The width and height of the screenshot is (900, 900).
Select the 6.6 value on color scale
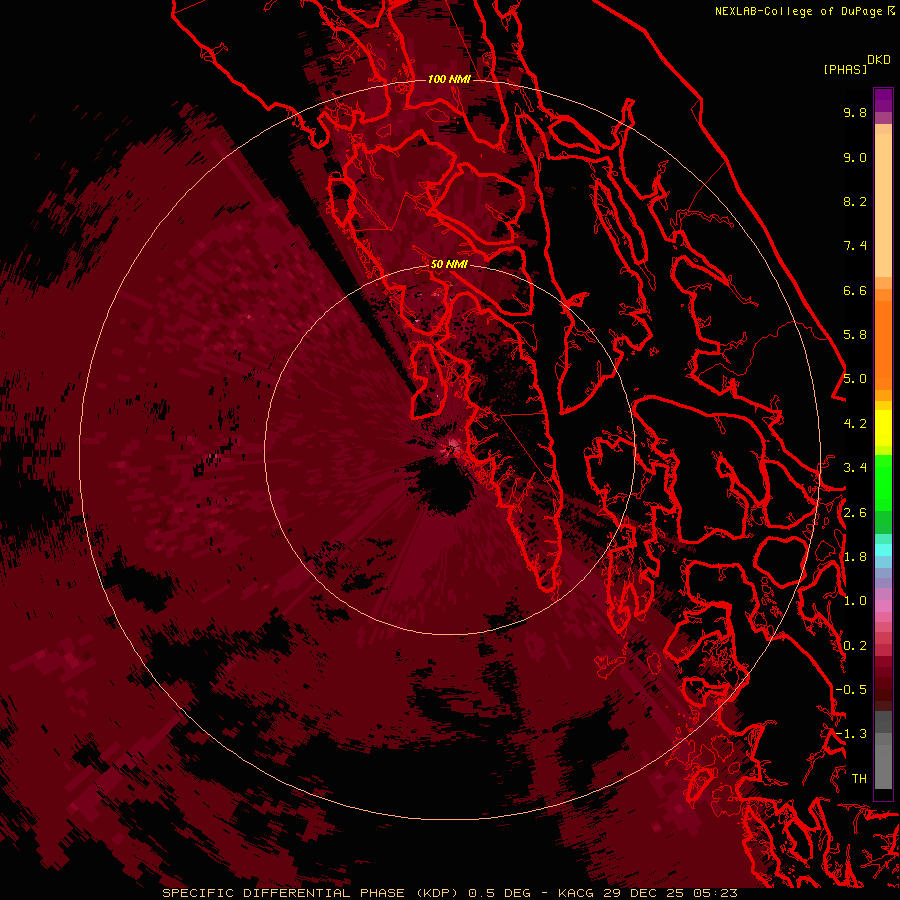tap(855, 290)
